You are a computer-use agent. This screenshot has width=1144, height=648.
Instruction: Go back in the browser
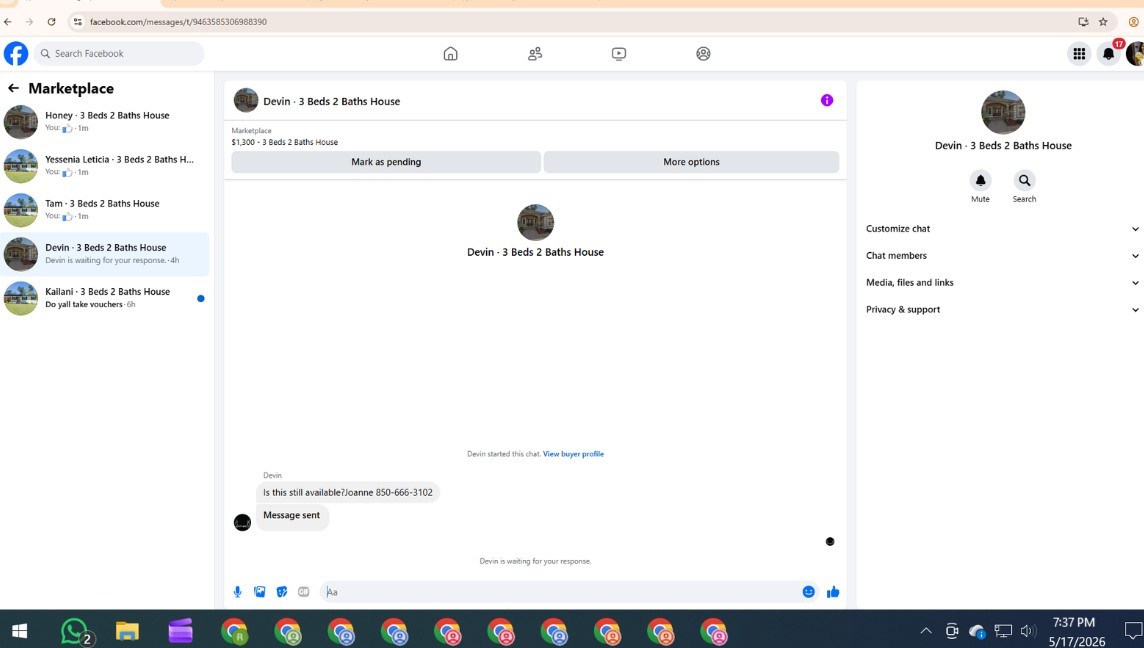click(x=8, y=22)
